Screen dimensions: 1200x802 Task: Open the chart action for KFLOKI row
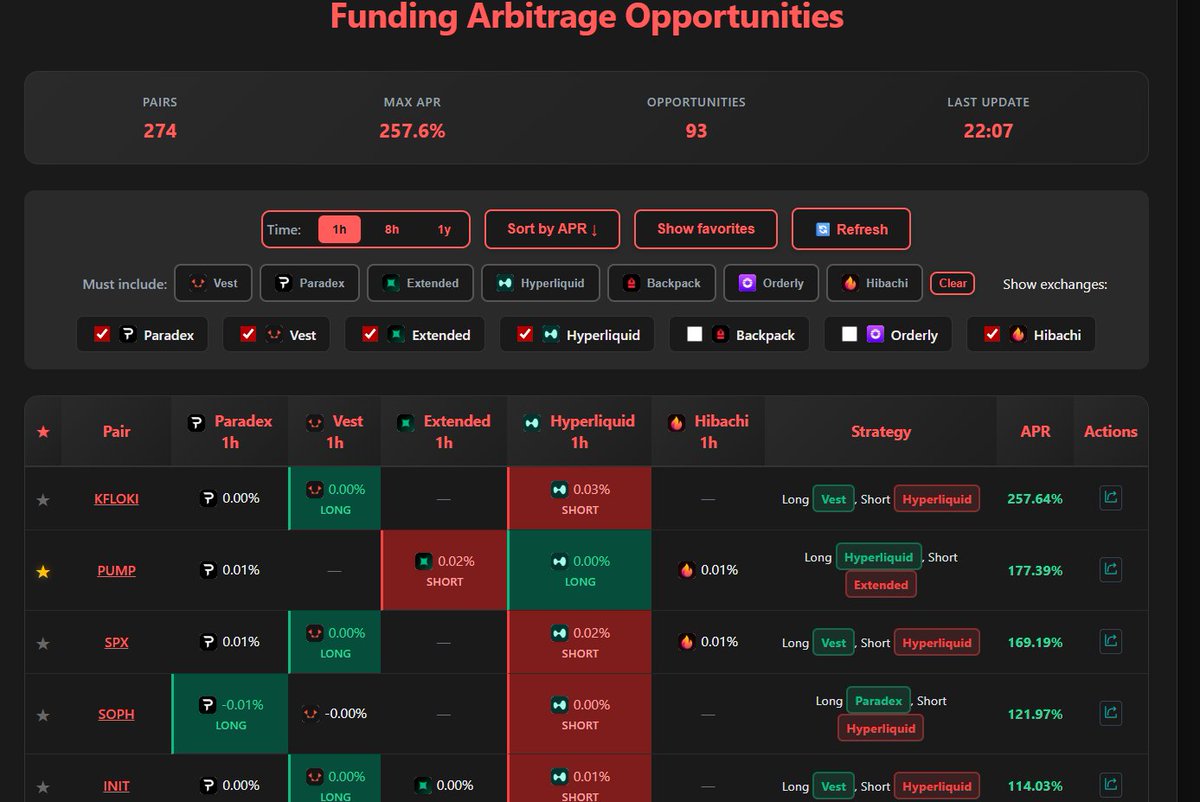coord(1110,498)
